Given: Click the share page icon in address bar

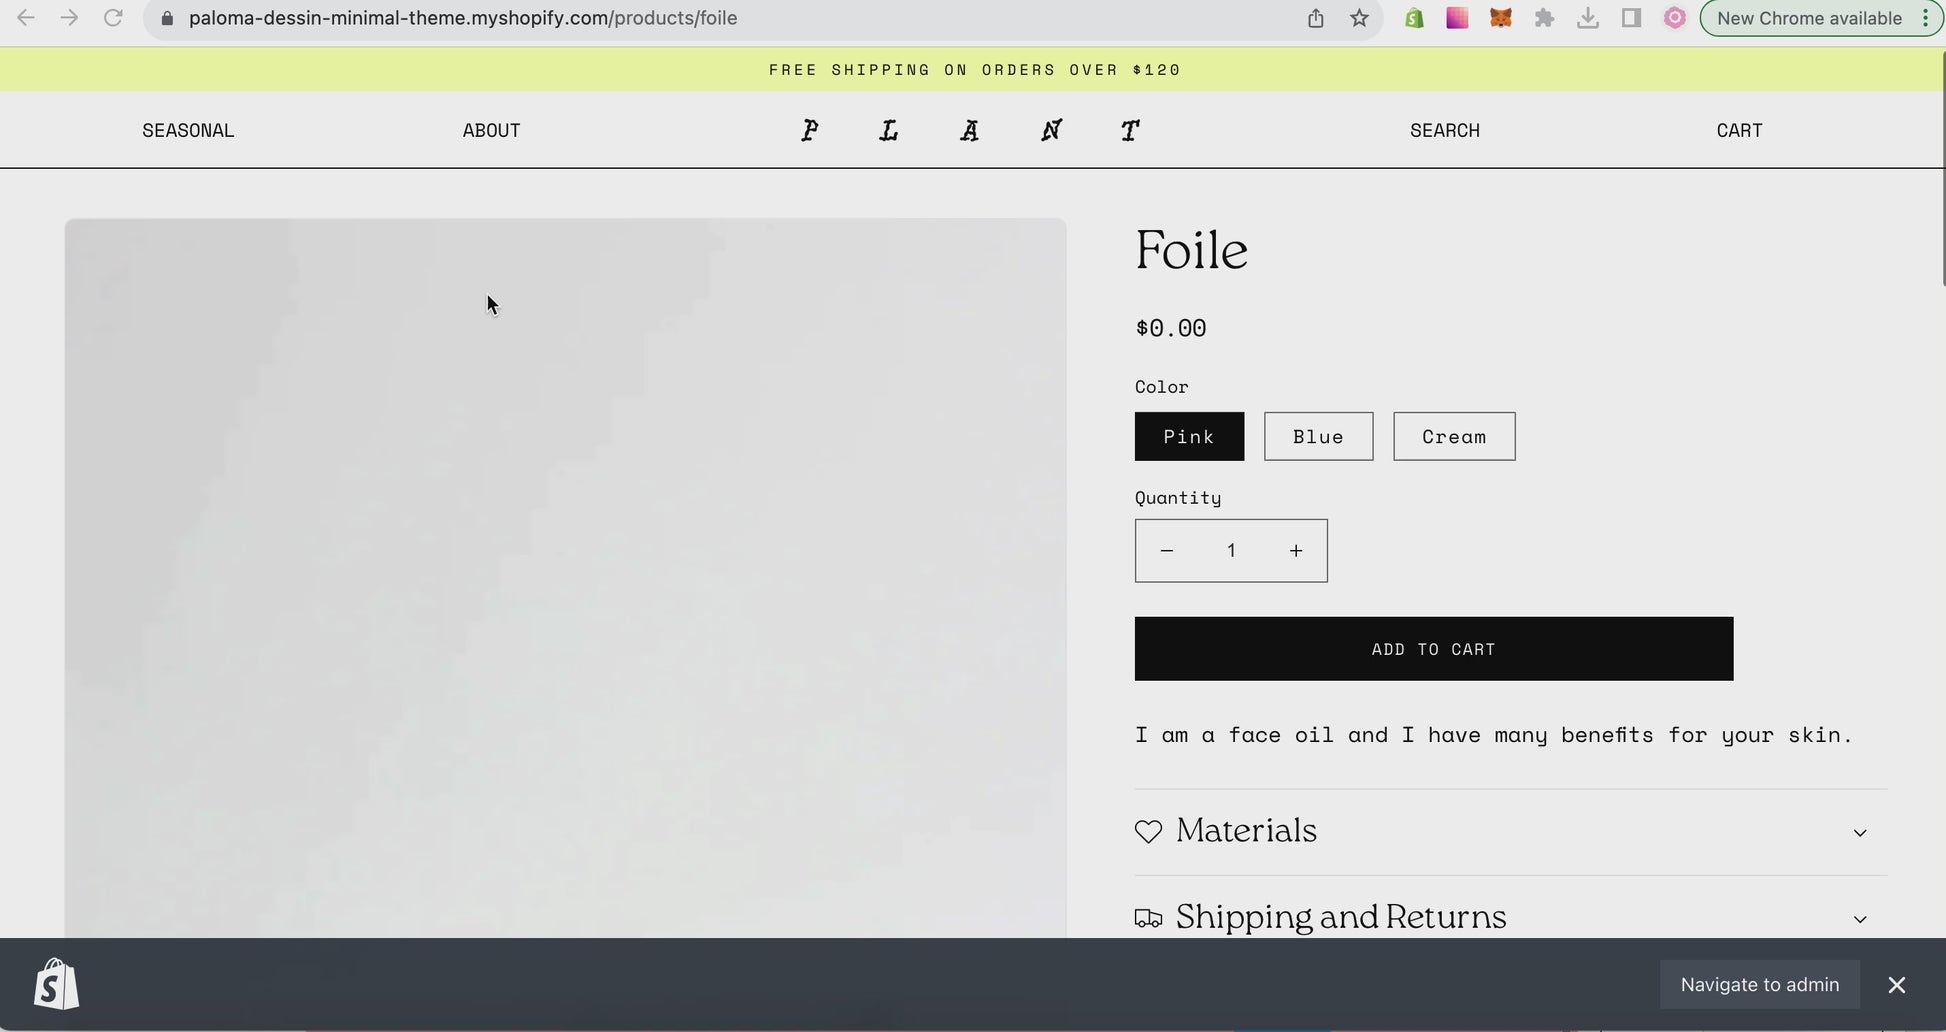Looking at the screenshot, I should pos(1315,18).
